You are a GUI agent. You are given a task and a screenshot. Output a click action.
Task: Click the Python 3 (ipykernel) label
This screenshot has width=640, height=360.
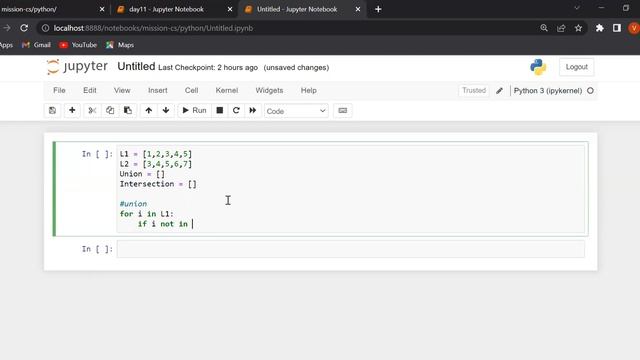548,91
